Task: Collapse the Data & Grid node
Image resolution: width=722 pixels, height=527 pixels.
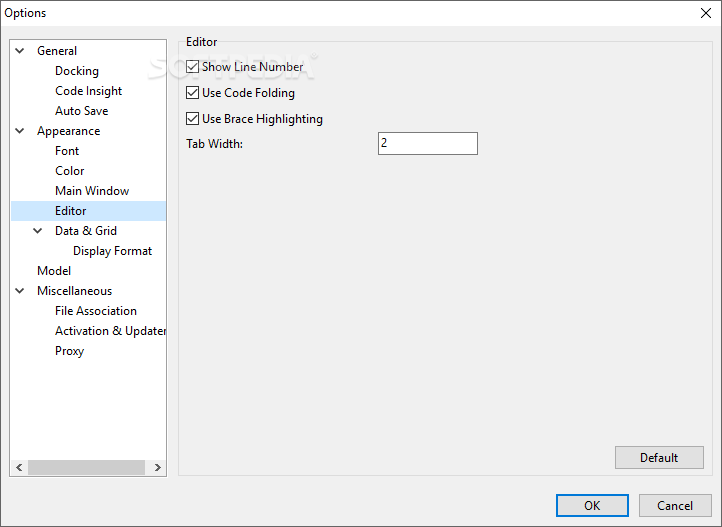Action: pyautogui.click(x=38, y=231)
